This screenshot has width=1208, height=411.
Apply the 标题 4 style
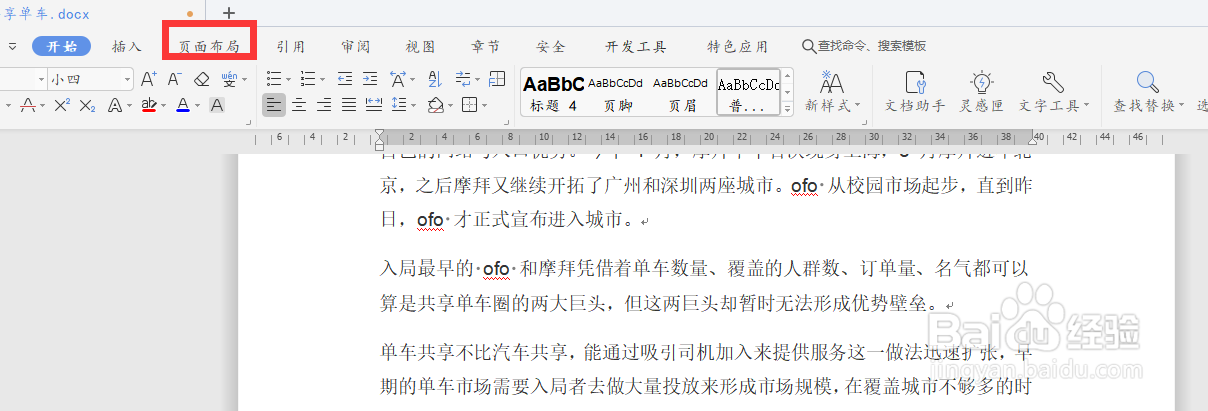click(x=554, y=93)
